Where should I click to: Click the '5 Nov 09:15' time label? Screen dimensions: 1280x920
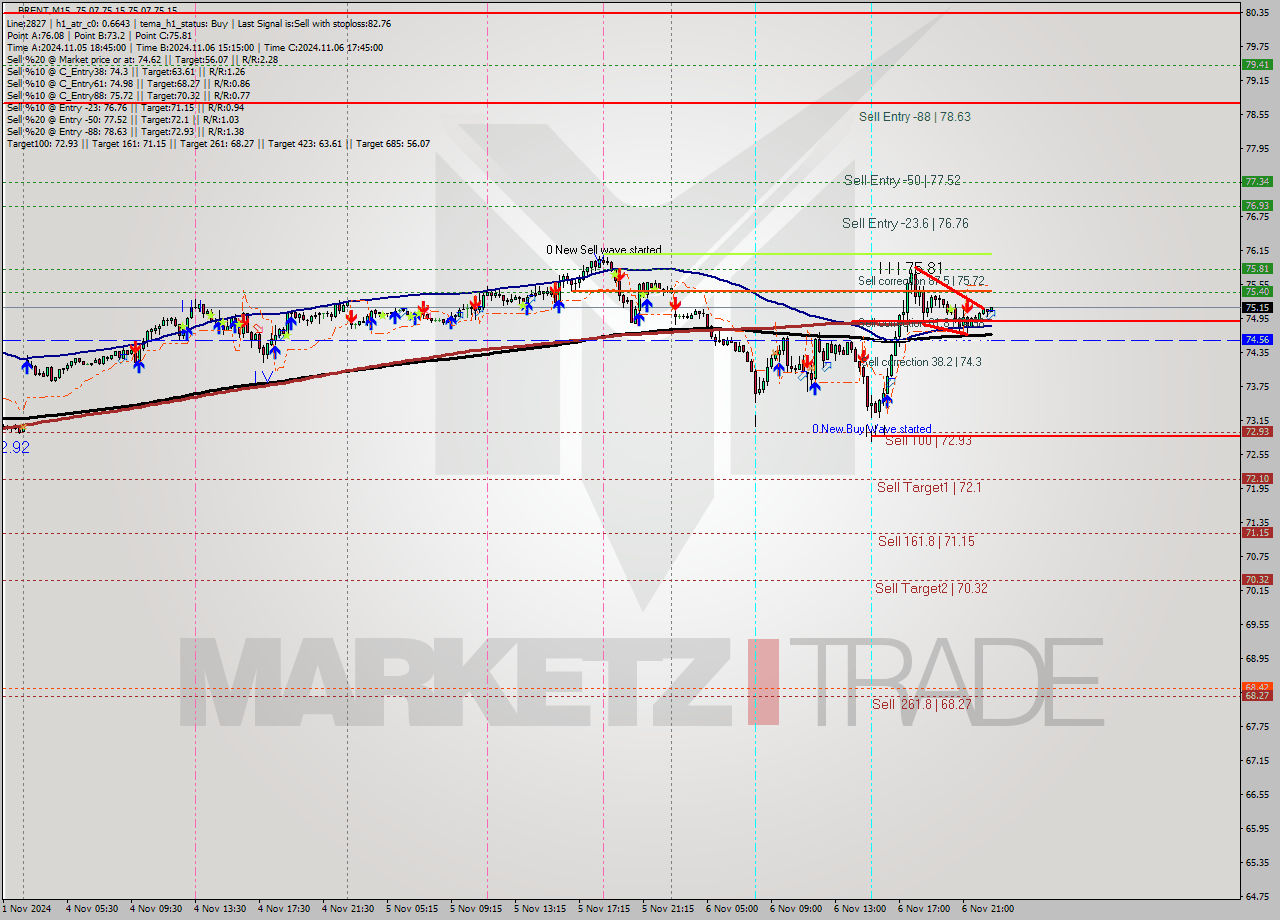(x=478, y=909)
